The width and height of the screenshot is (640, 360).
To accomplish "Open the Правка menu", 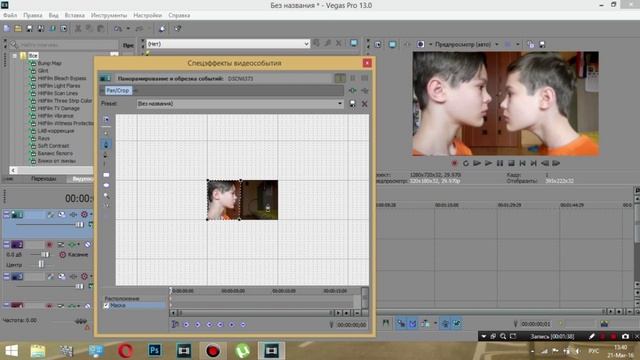I will point(33,15).
